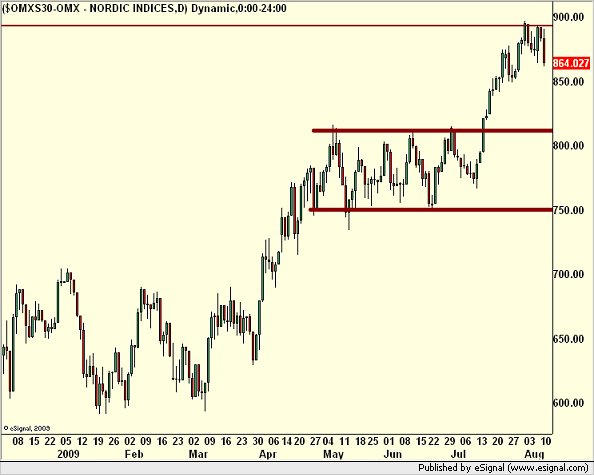The height and width of the screenshot is (475, 594).
Task: Click the date label 30 before Apr
Action: [258, 441]
